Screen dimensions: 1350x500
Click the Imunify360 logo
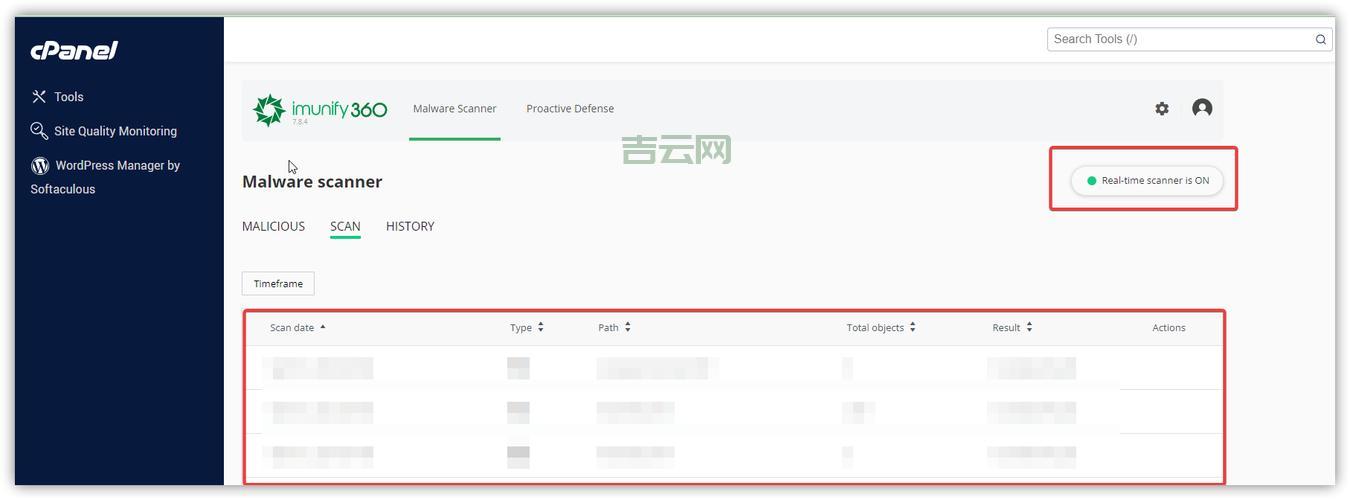coord(320,110)
